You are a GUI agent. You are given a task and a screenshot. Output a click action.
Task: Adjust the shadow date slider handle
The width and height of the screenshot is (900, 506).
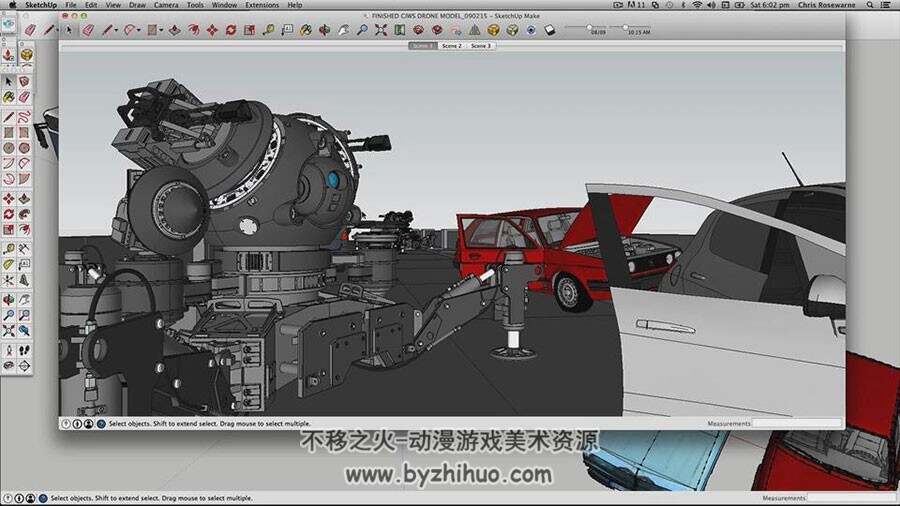click(x=589, y=27)
